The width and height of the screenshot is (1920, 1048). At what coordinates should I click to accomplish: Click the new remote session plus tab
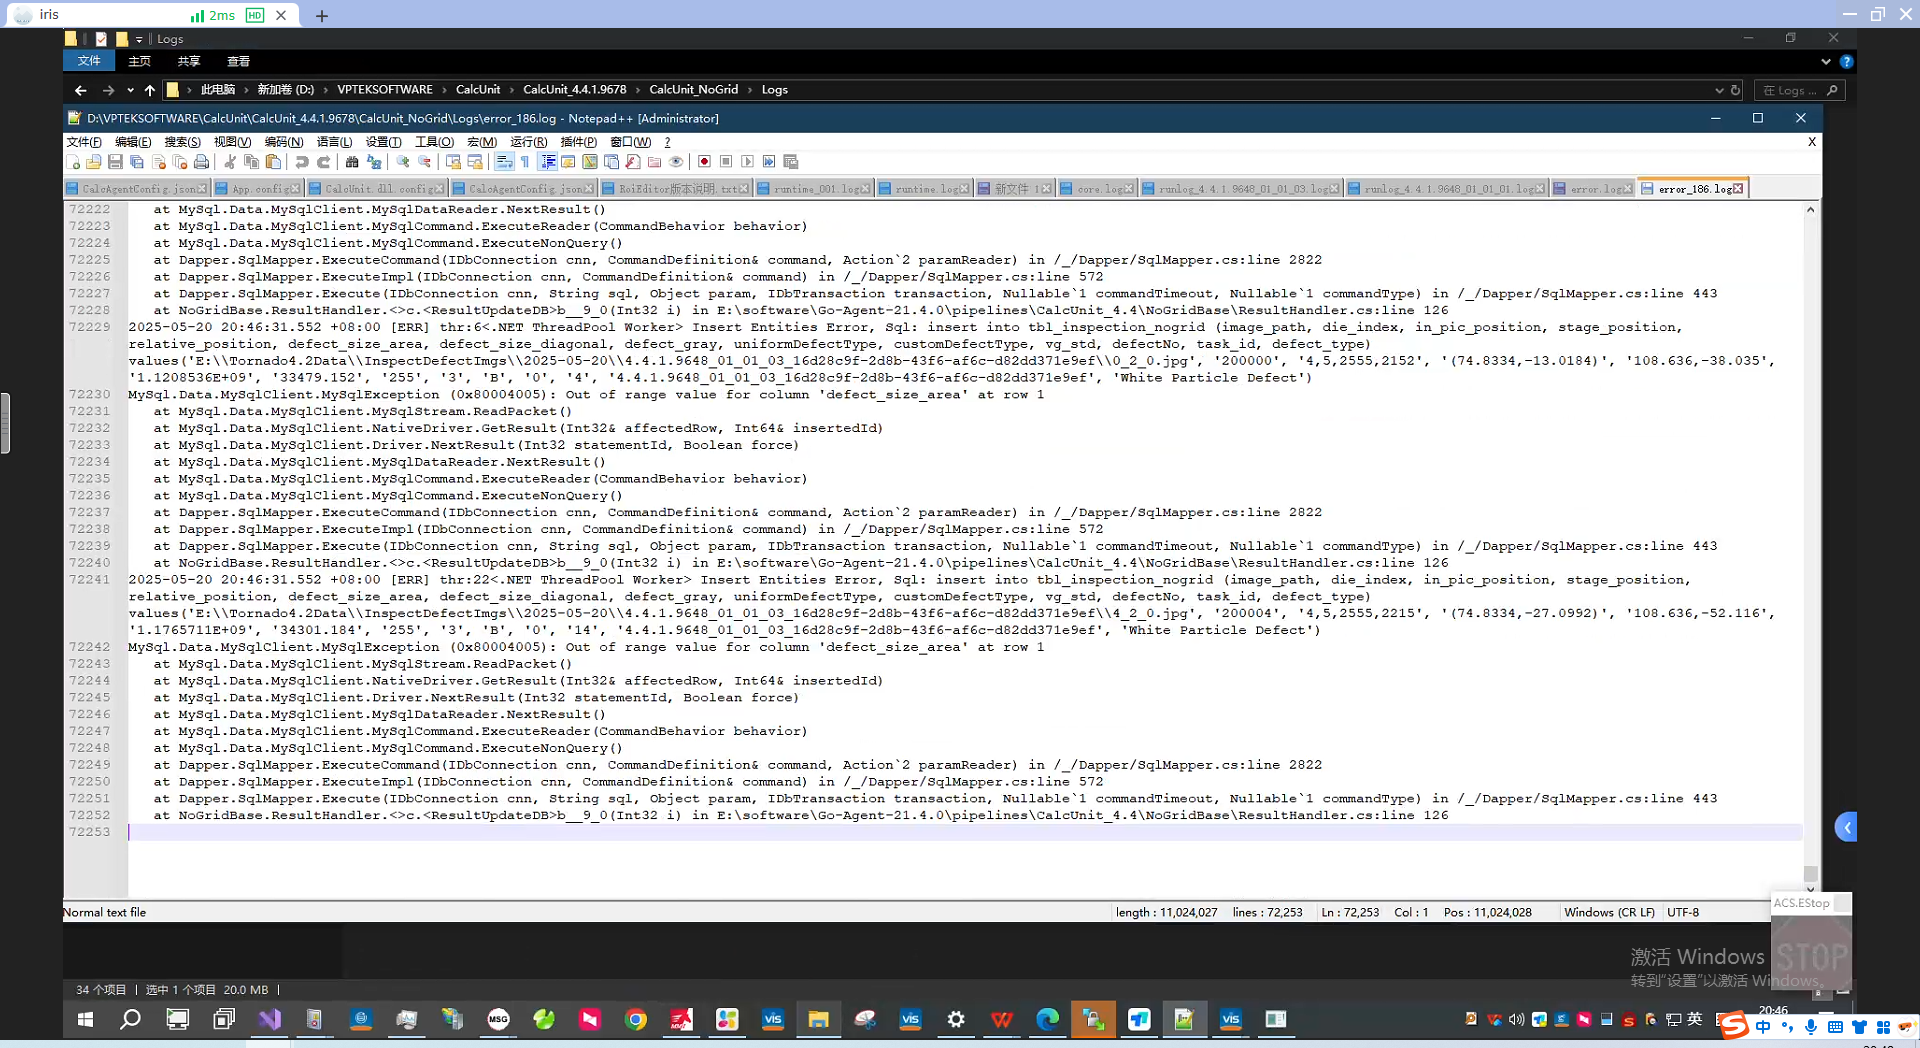click(322, 15)
